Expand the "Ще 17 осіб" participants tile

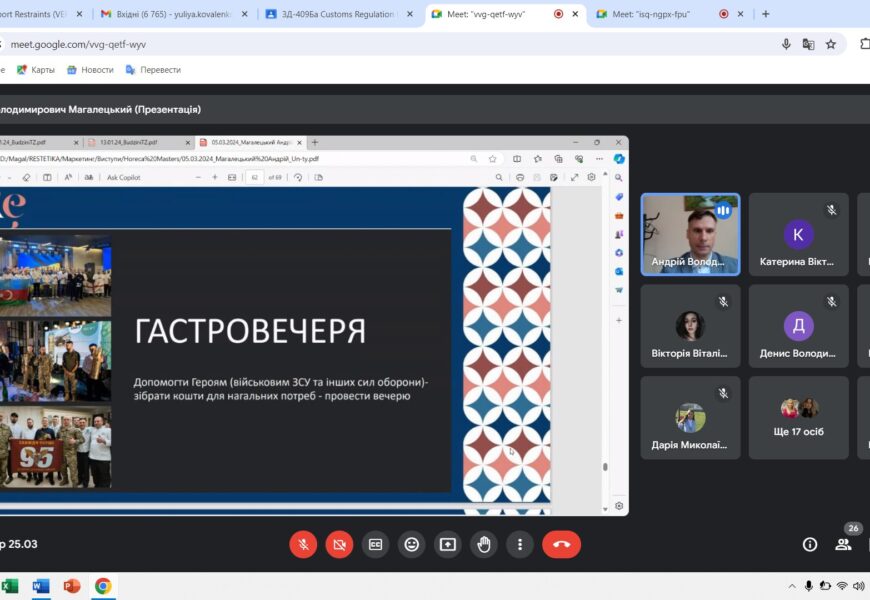point(798,417)
